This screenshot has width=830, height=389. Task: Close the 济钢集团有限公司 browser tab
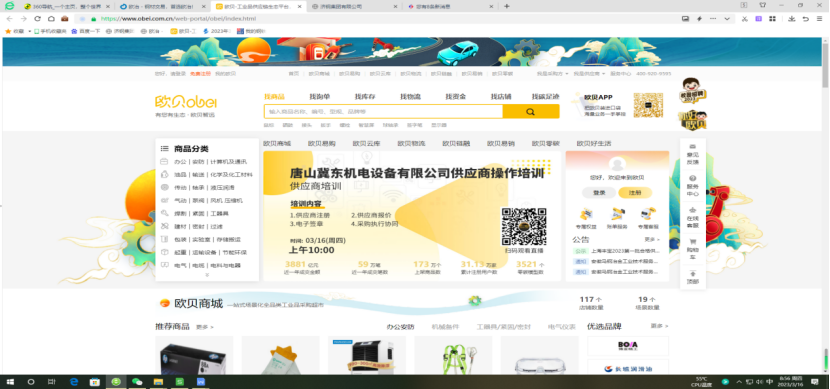[x=395, y=6]
